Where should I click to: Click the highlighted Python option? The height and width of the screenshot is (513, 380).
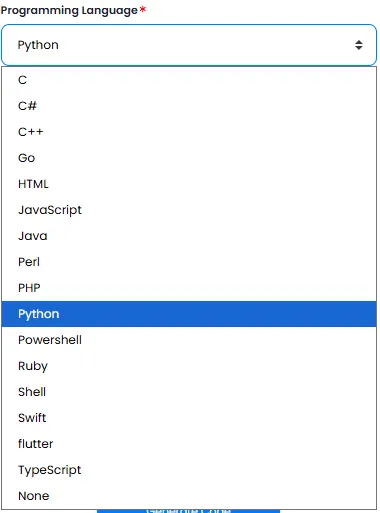coord(189,314)
